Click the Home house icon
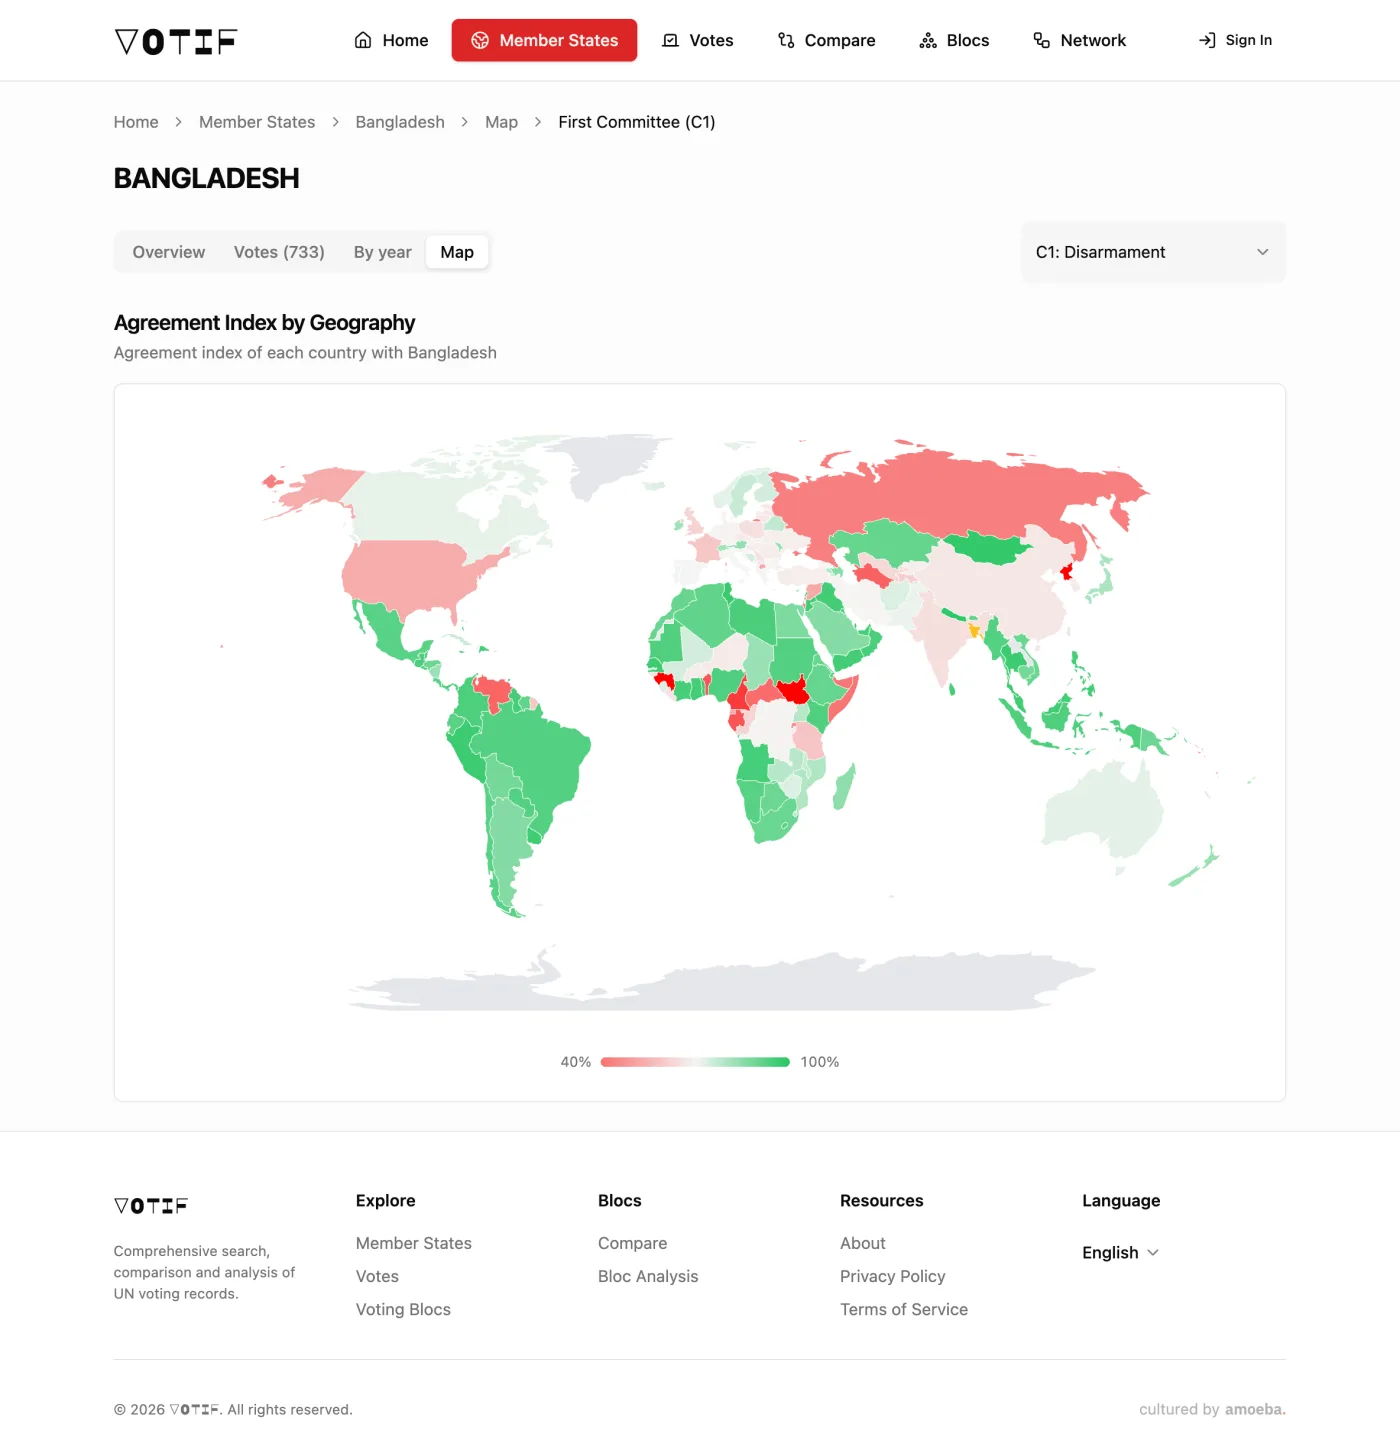Screen dimensions: 1400x1437 click(363, 40)
